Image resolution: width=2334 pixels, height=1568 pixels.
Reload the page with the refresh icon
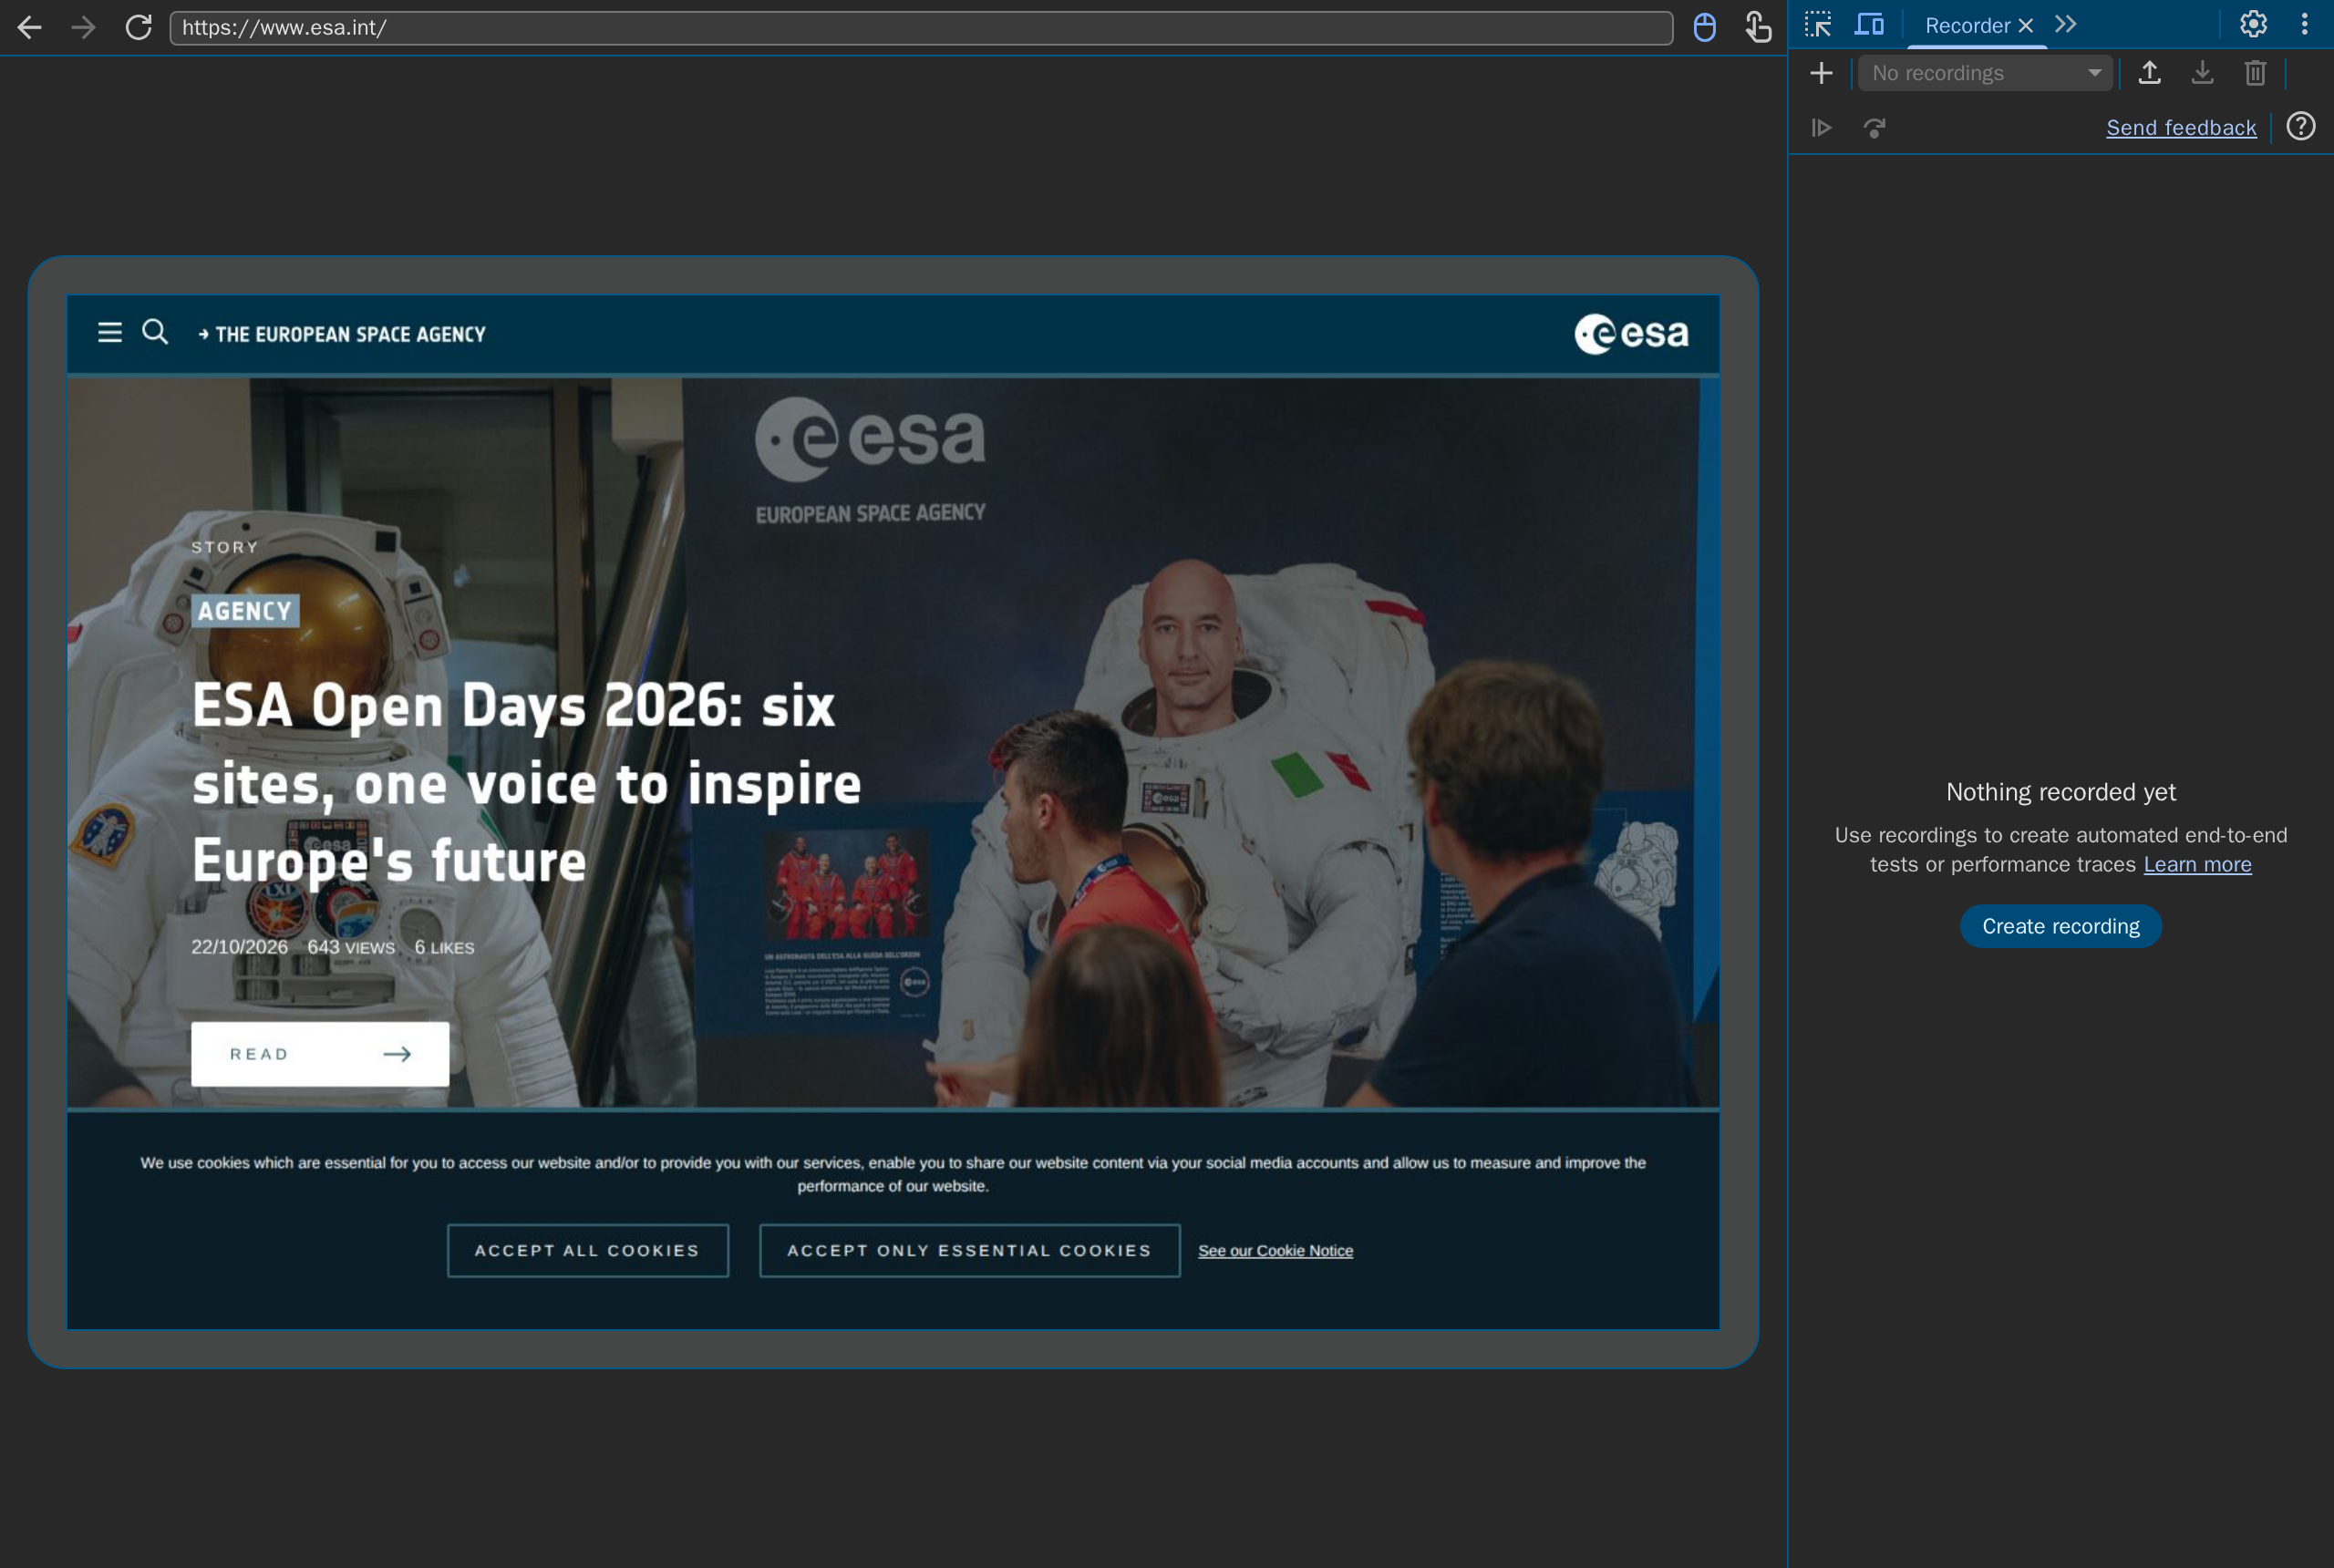[139, 27]
